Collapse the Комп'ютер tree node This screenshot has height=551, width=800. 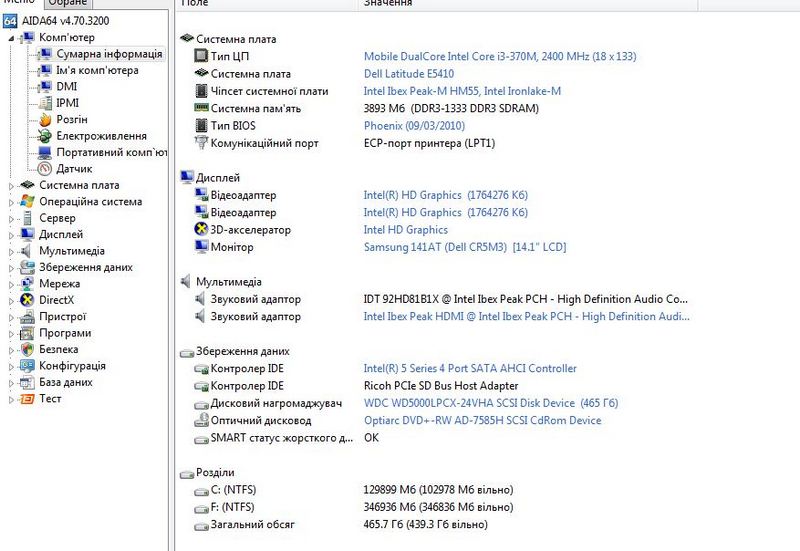pos(12,38)
